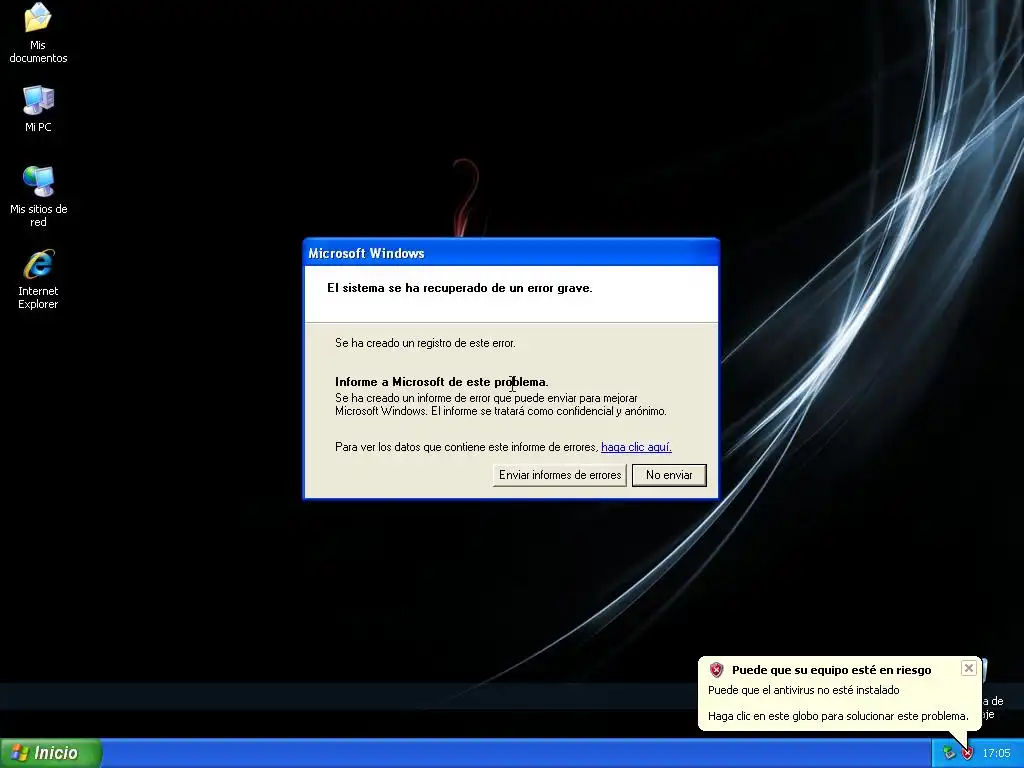Click the network connection tray icon
The width and height of the screenshot is (1024, 768).
(x=949, y=754)
